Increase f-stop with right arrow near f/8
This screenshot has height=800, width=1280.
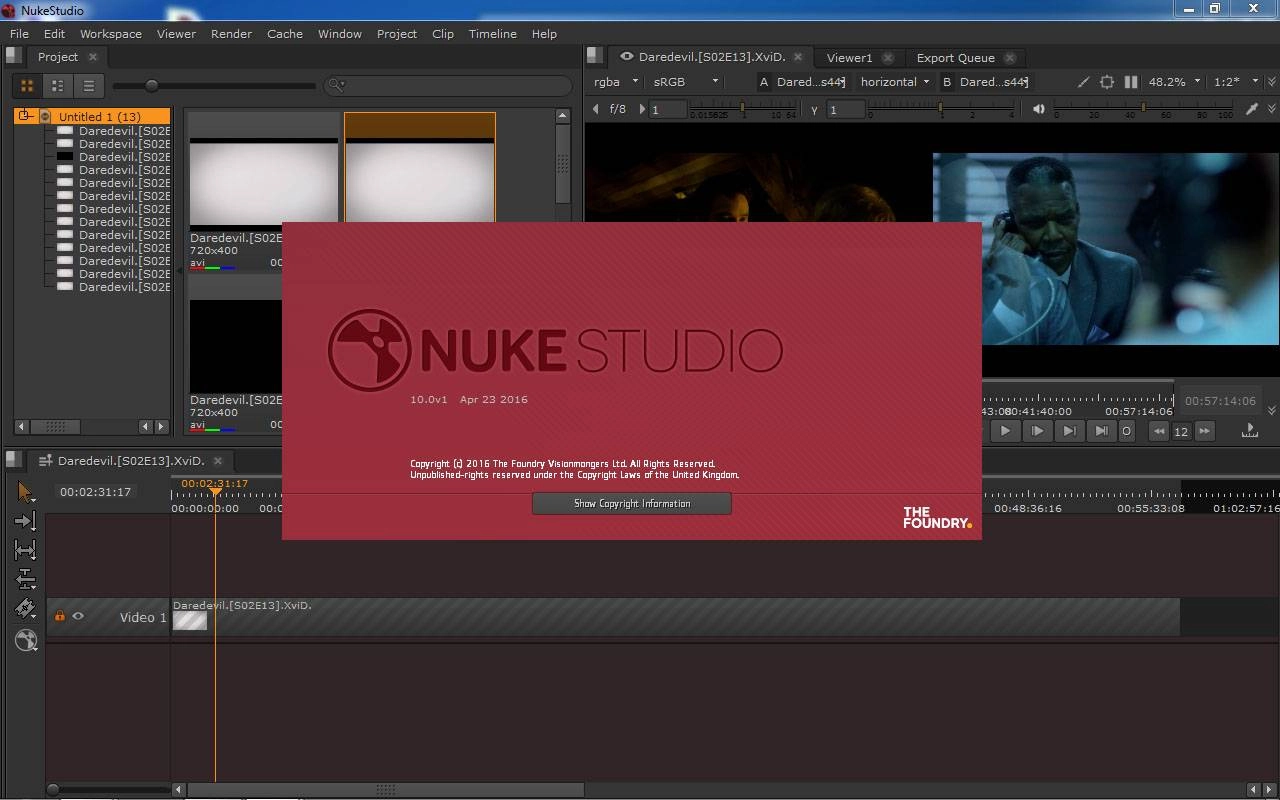pos(641,109)
